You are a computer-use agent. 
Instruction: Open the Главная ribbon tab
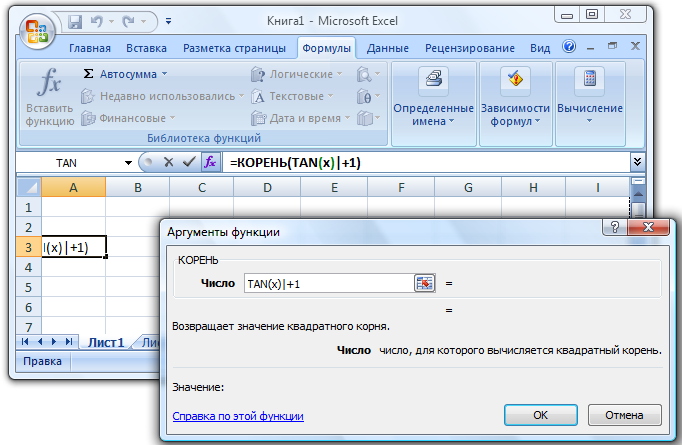[90, 48]
